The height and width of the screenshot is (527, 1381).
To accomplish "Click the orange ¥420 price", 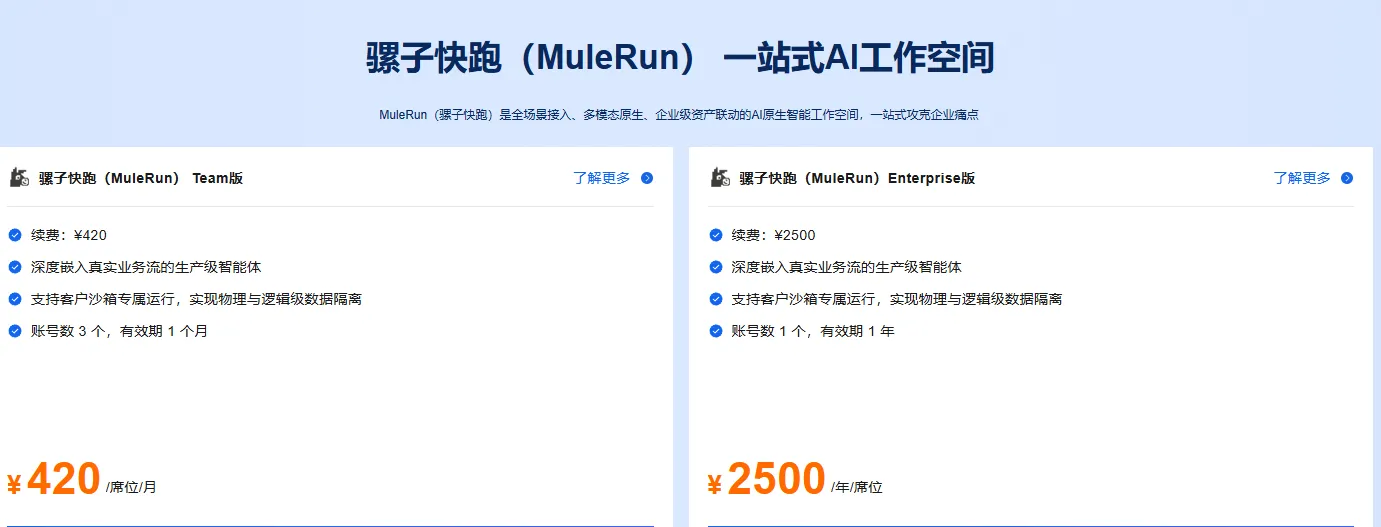I will [x=54, y=480].
